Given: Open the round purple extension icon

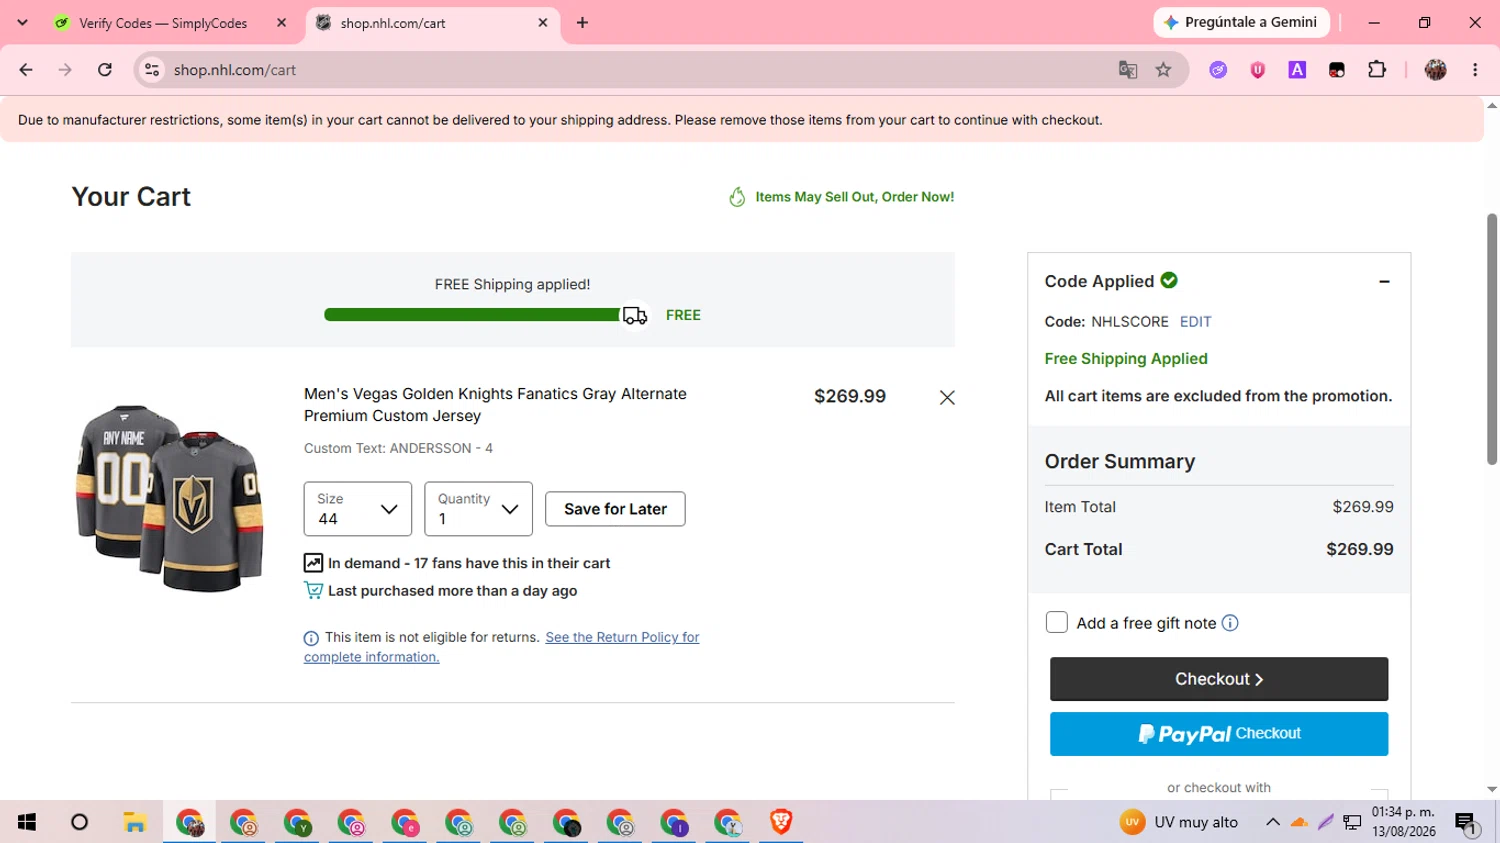Looking at the screenshot, I should tap(1218, 70).
